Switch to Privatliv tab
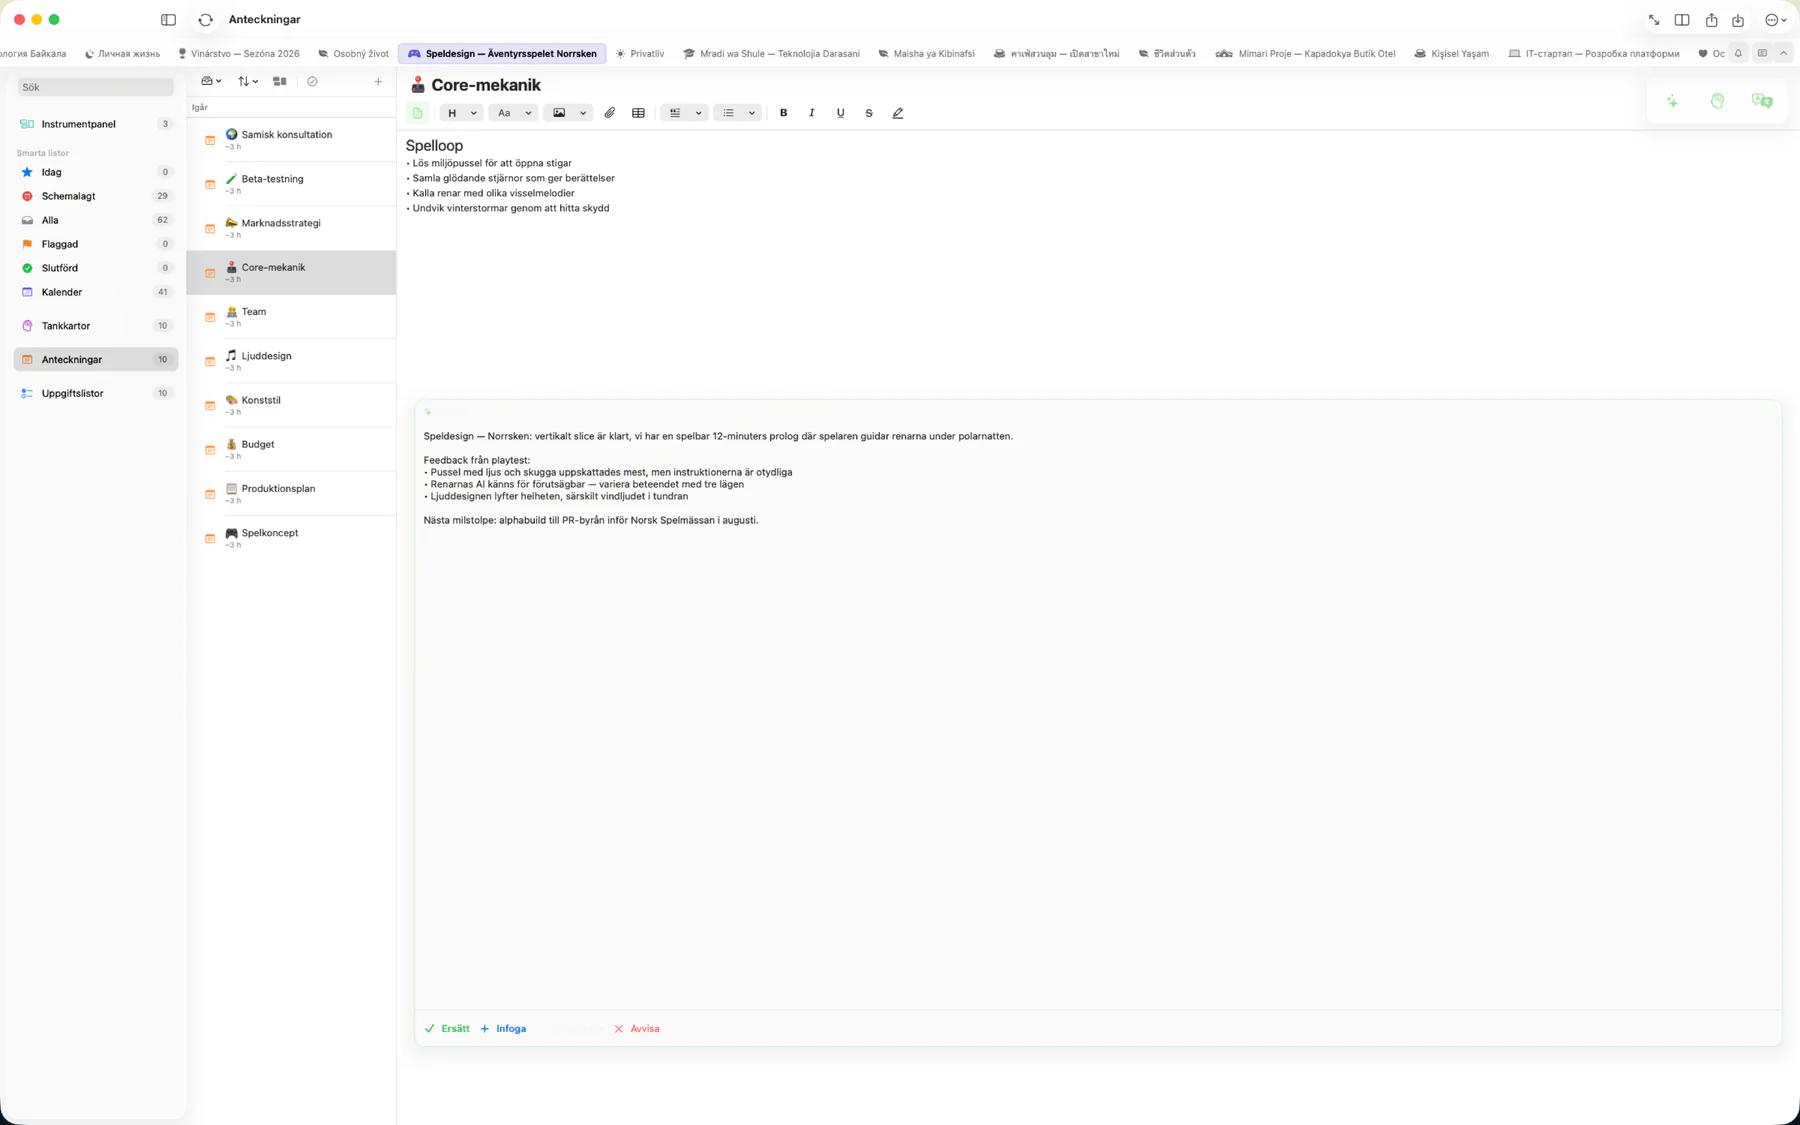Screen dimensions: 1800x1125 point(640,54)
